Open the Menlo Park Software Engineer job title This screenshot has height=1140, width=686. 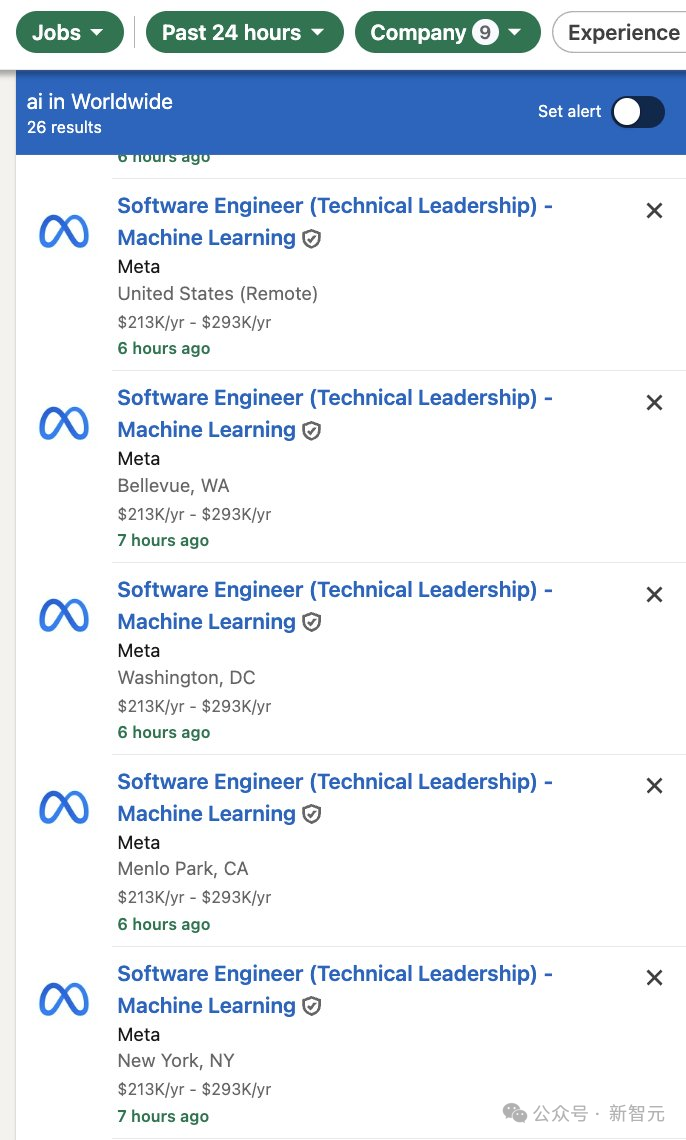click(x=335, y=798)
